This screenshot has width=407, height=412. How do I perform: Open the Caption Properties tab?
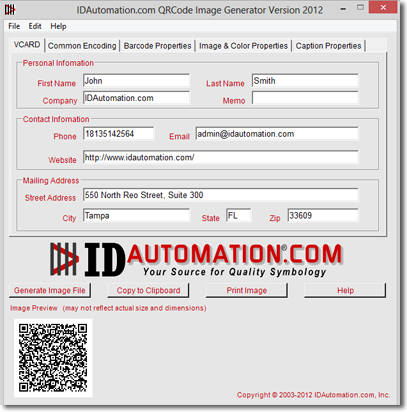(x=328, y=46)
